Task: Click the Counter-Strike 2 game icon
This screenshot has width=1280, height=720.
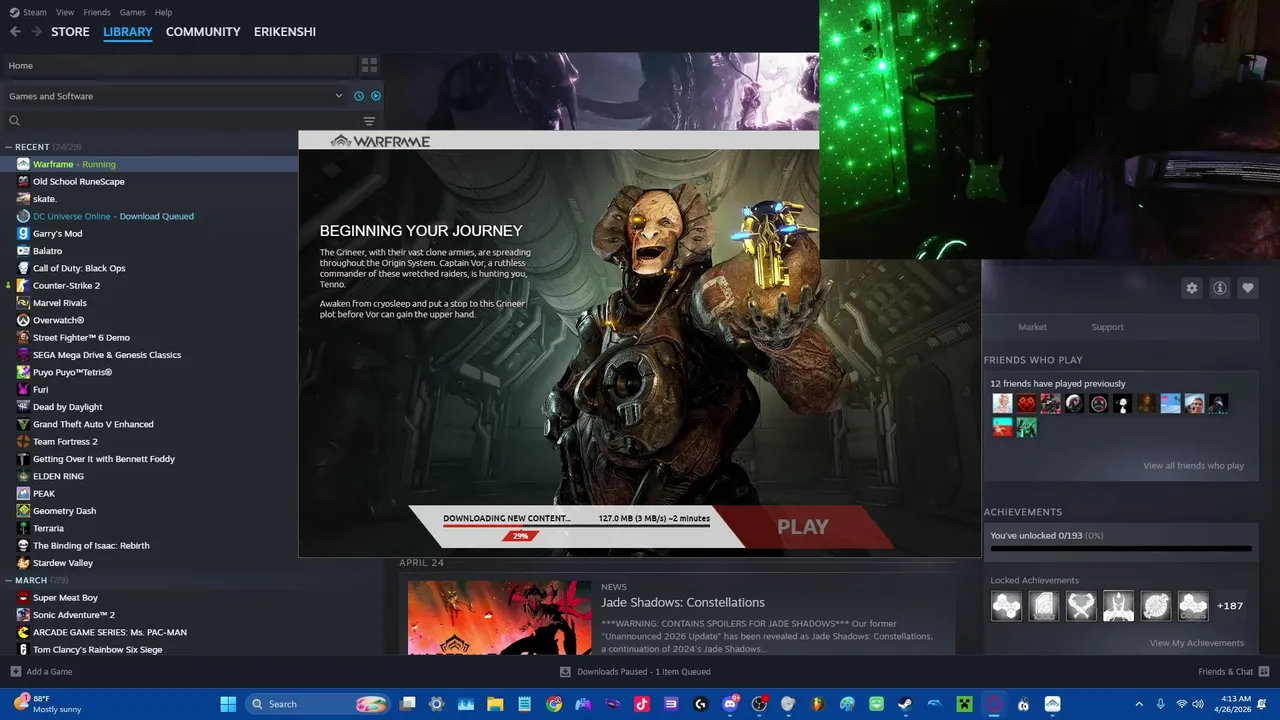Action: coord(23,285)
